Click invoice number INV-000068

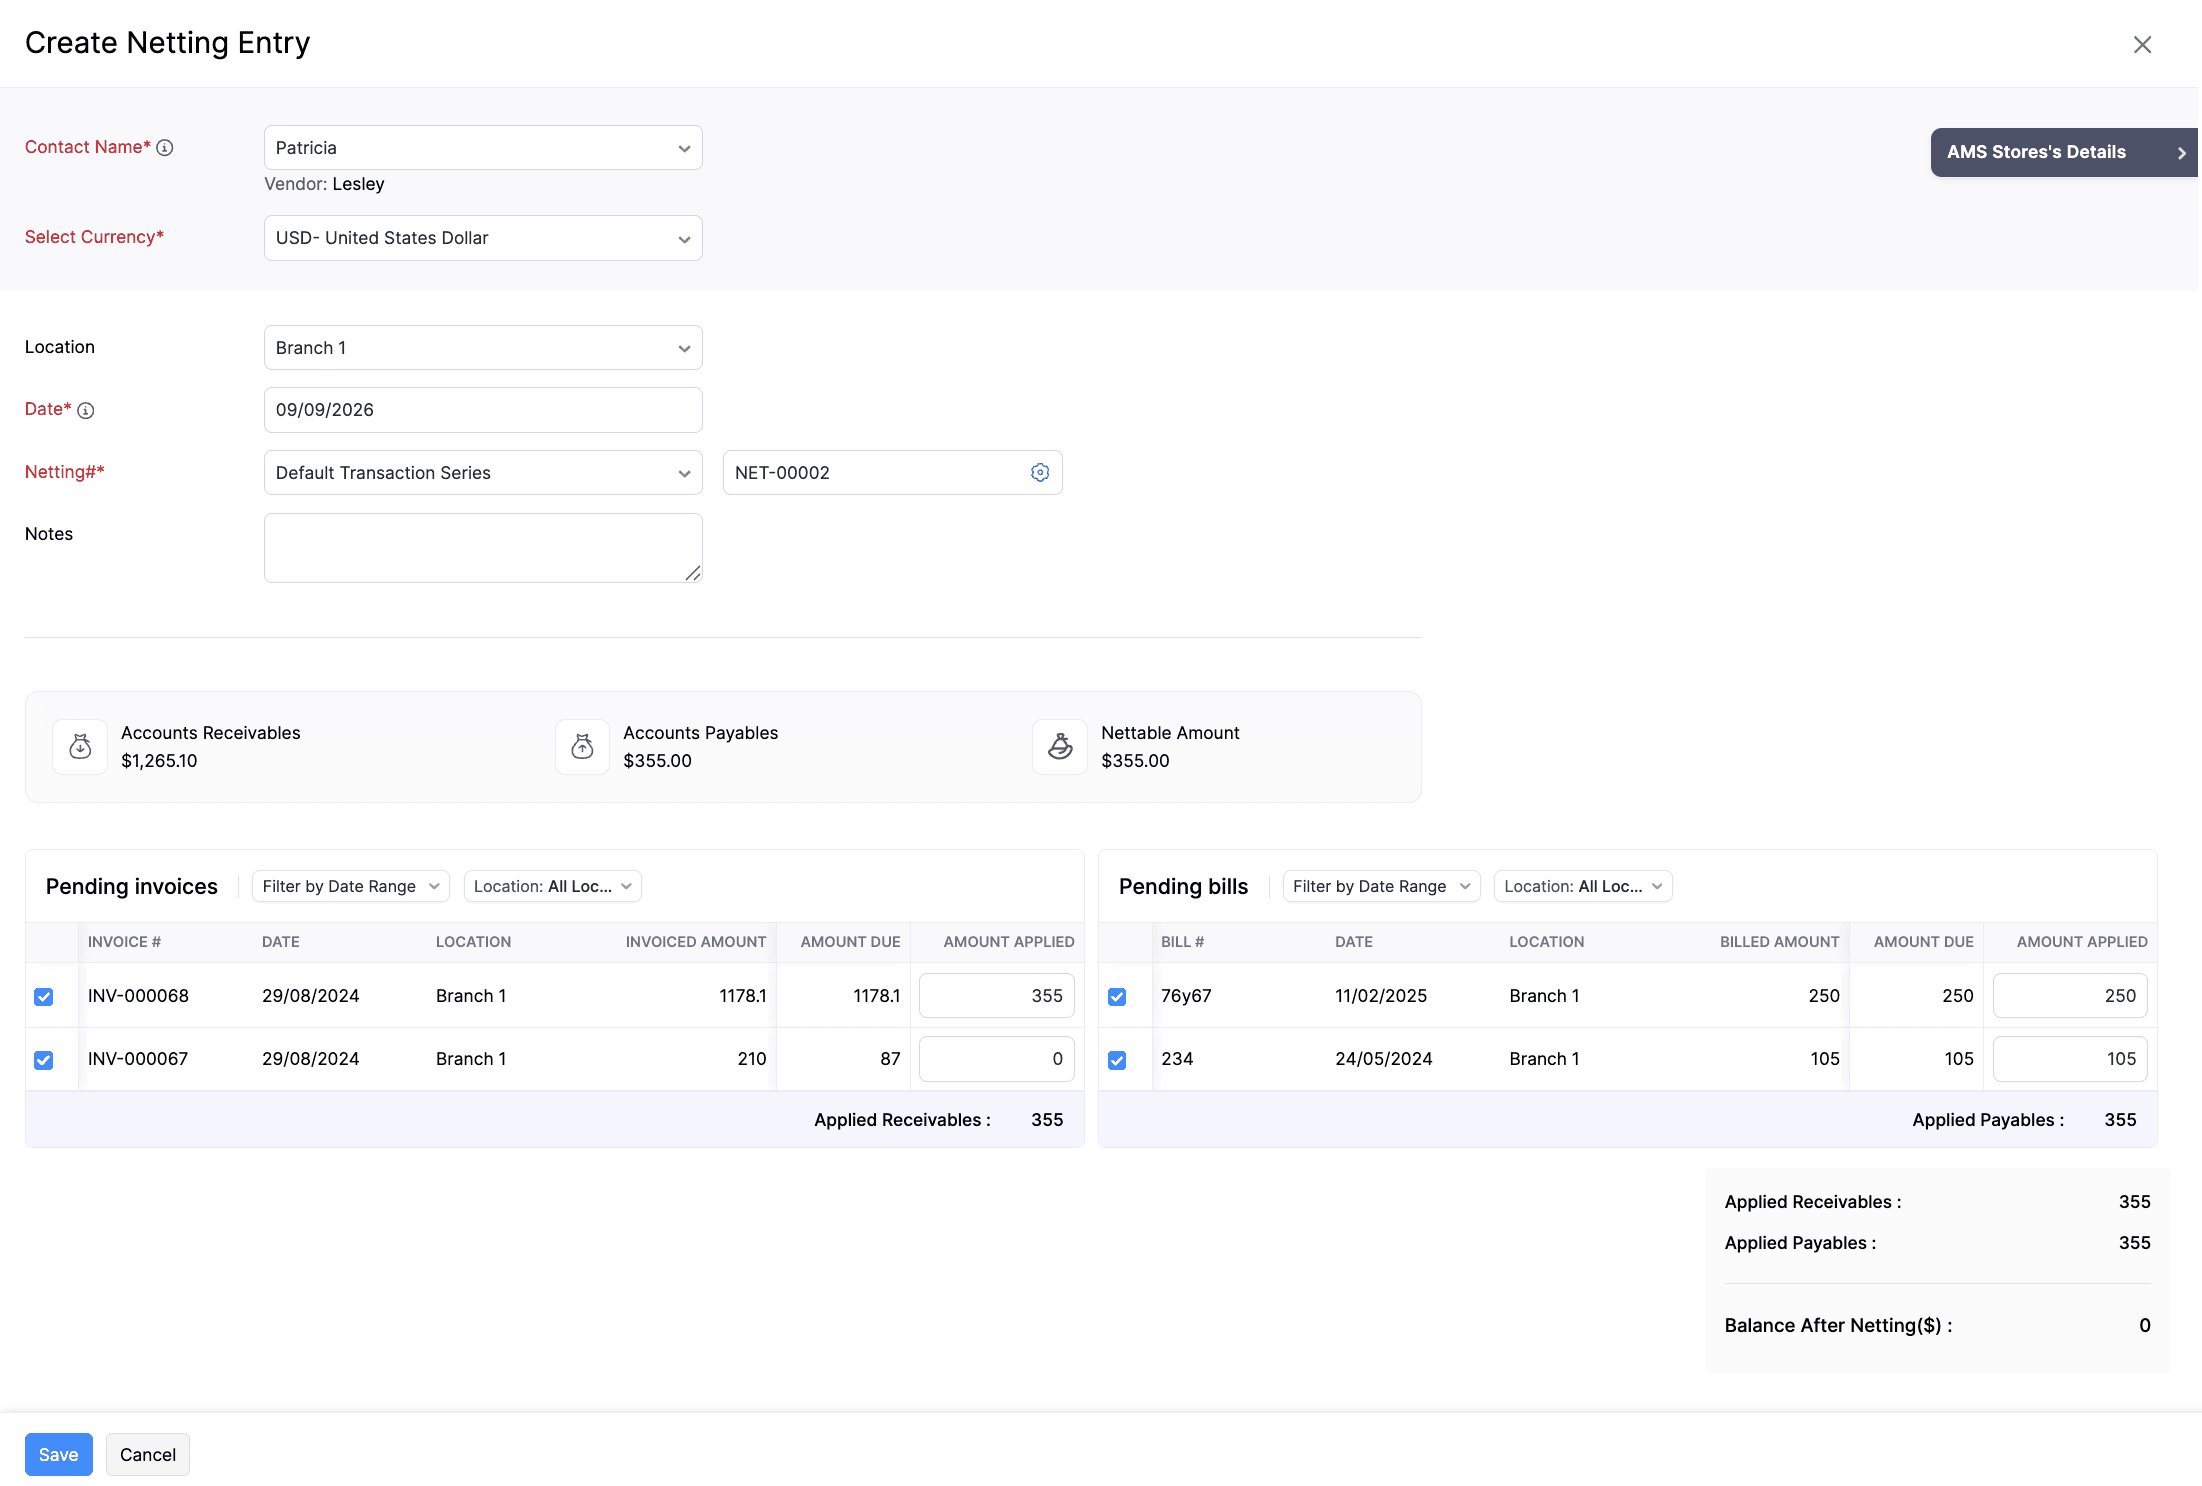click(138, 996)
